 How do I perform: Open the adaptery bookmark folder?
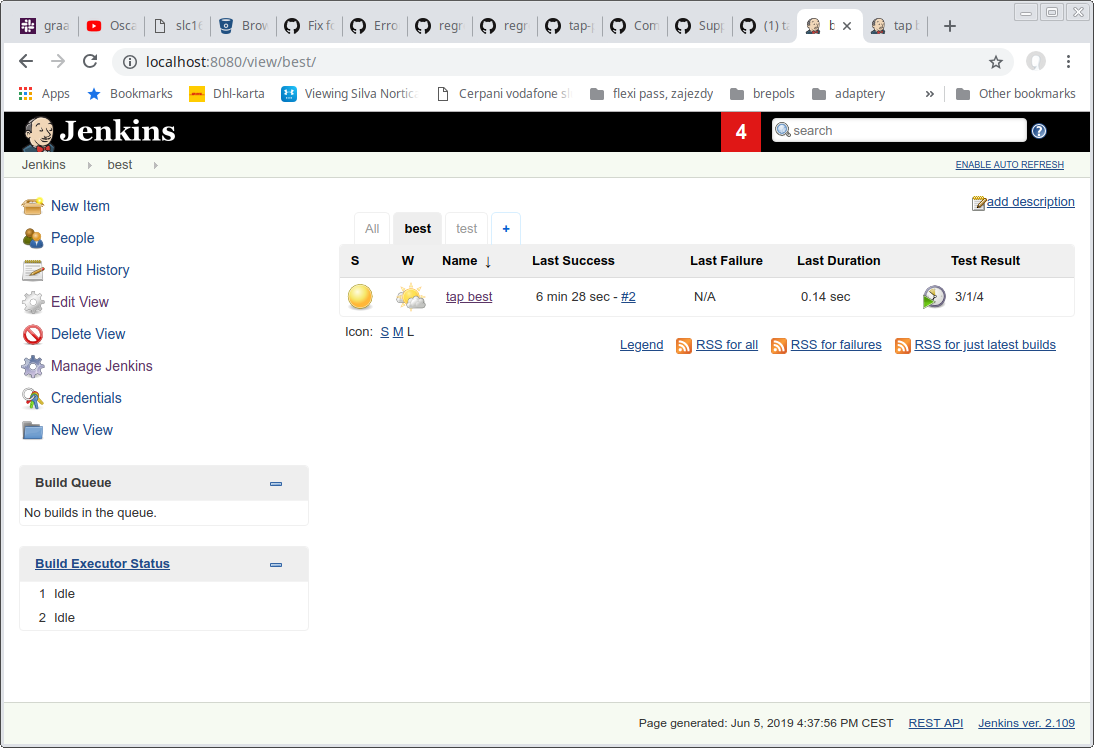[x=849, y=94]
